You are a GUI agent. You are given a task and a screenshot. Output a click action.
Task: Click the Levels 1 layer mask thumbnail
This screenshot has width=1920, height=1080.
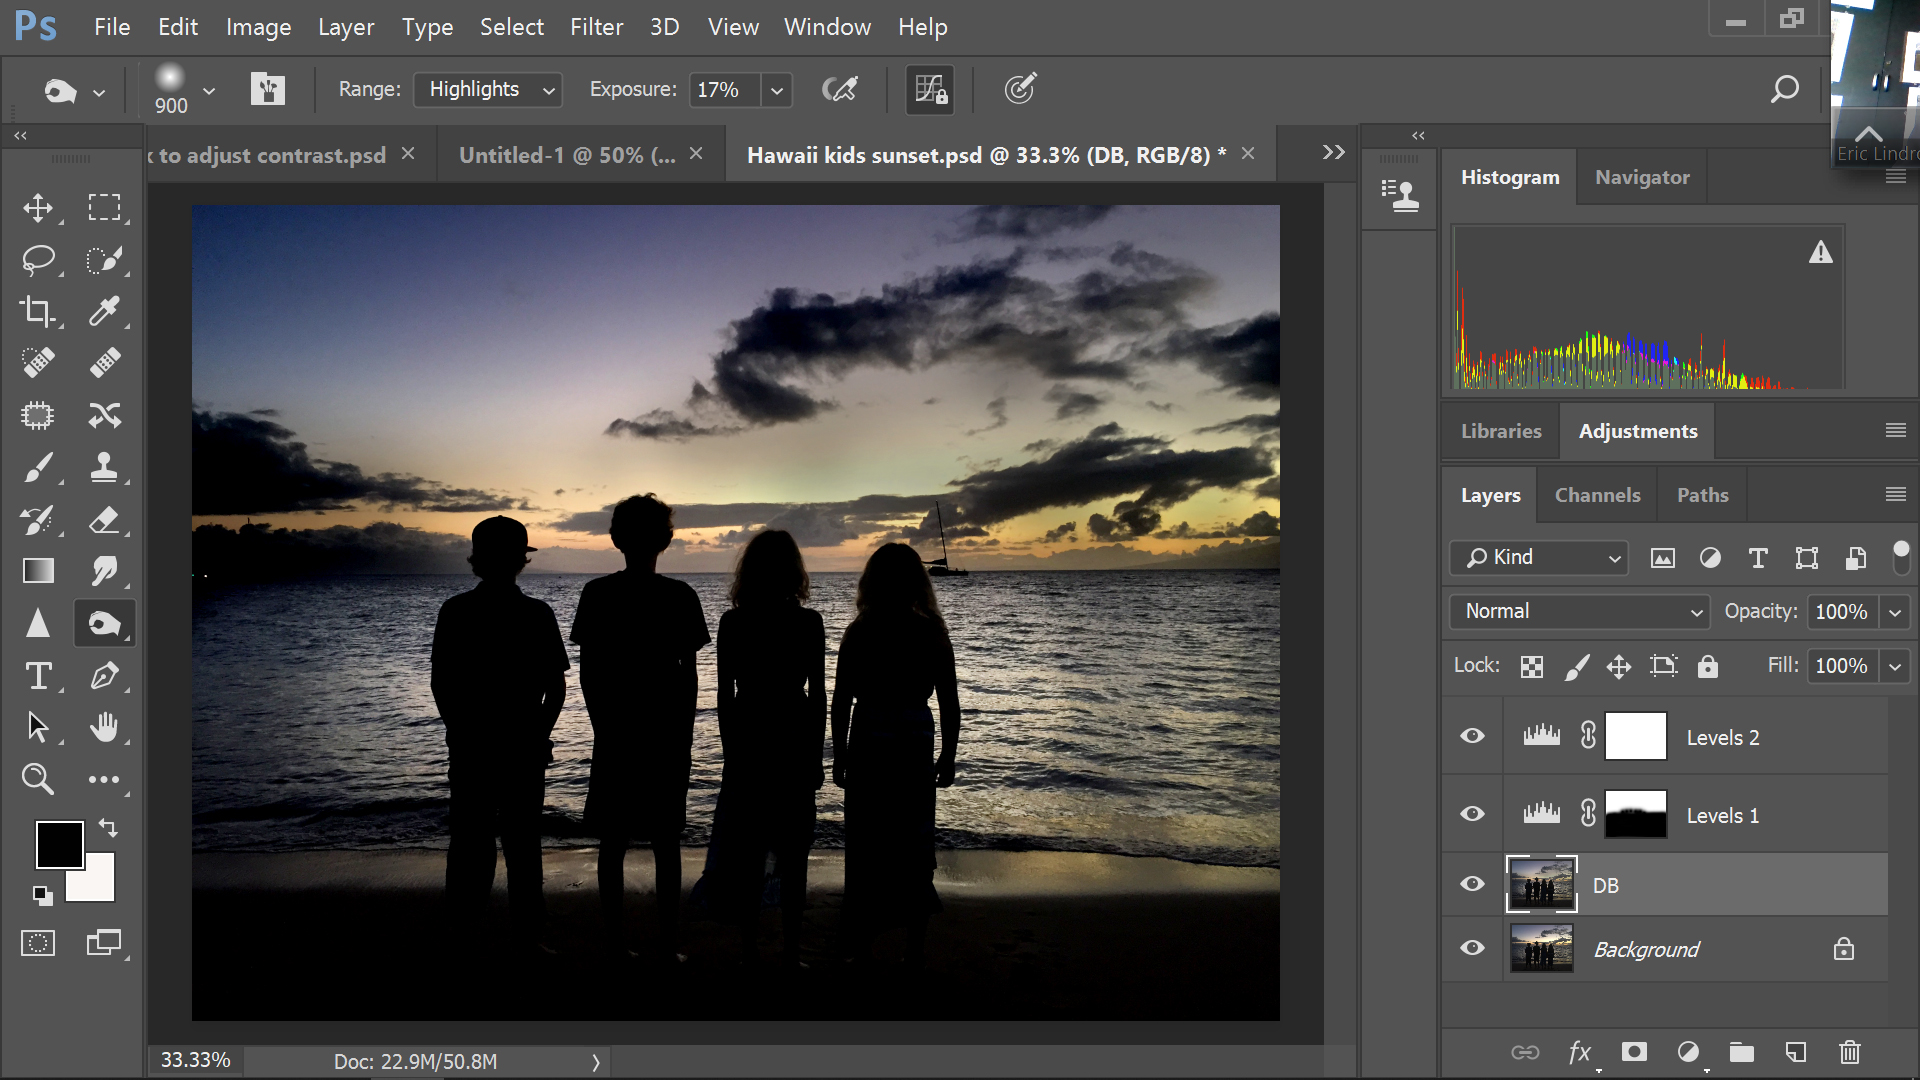click(1635, 814)
